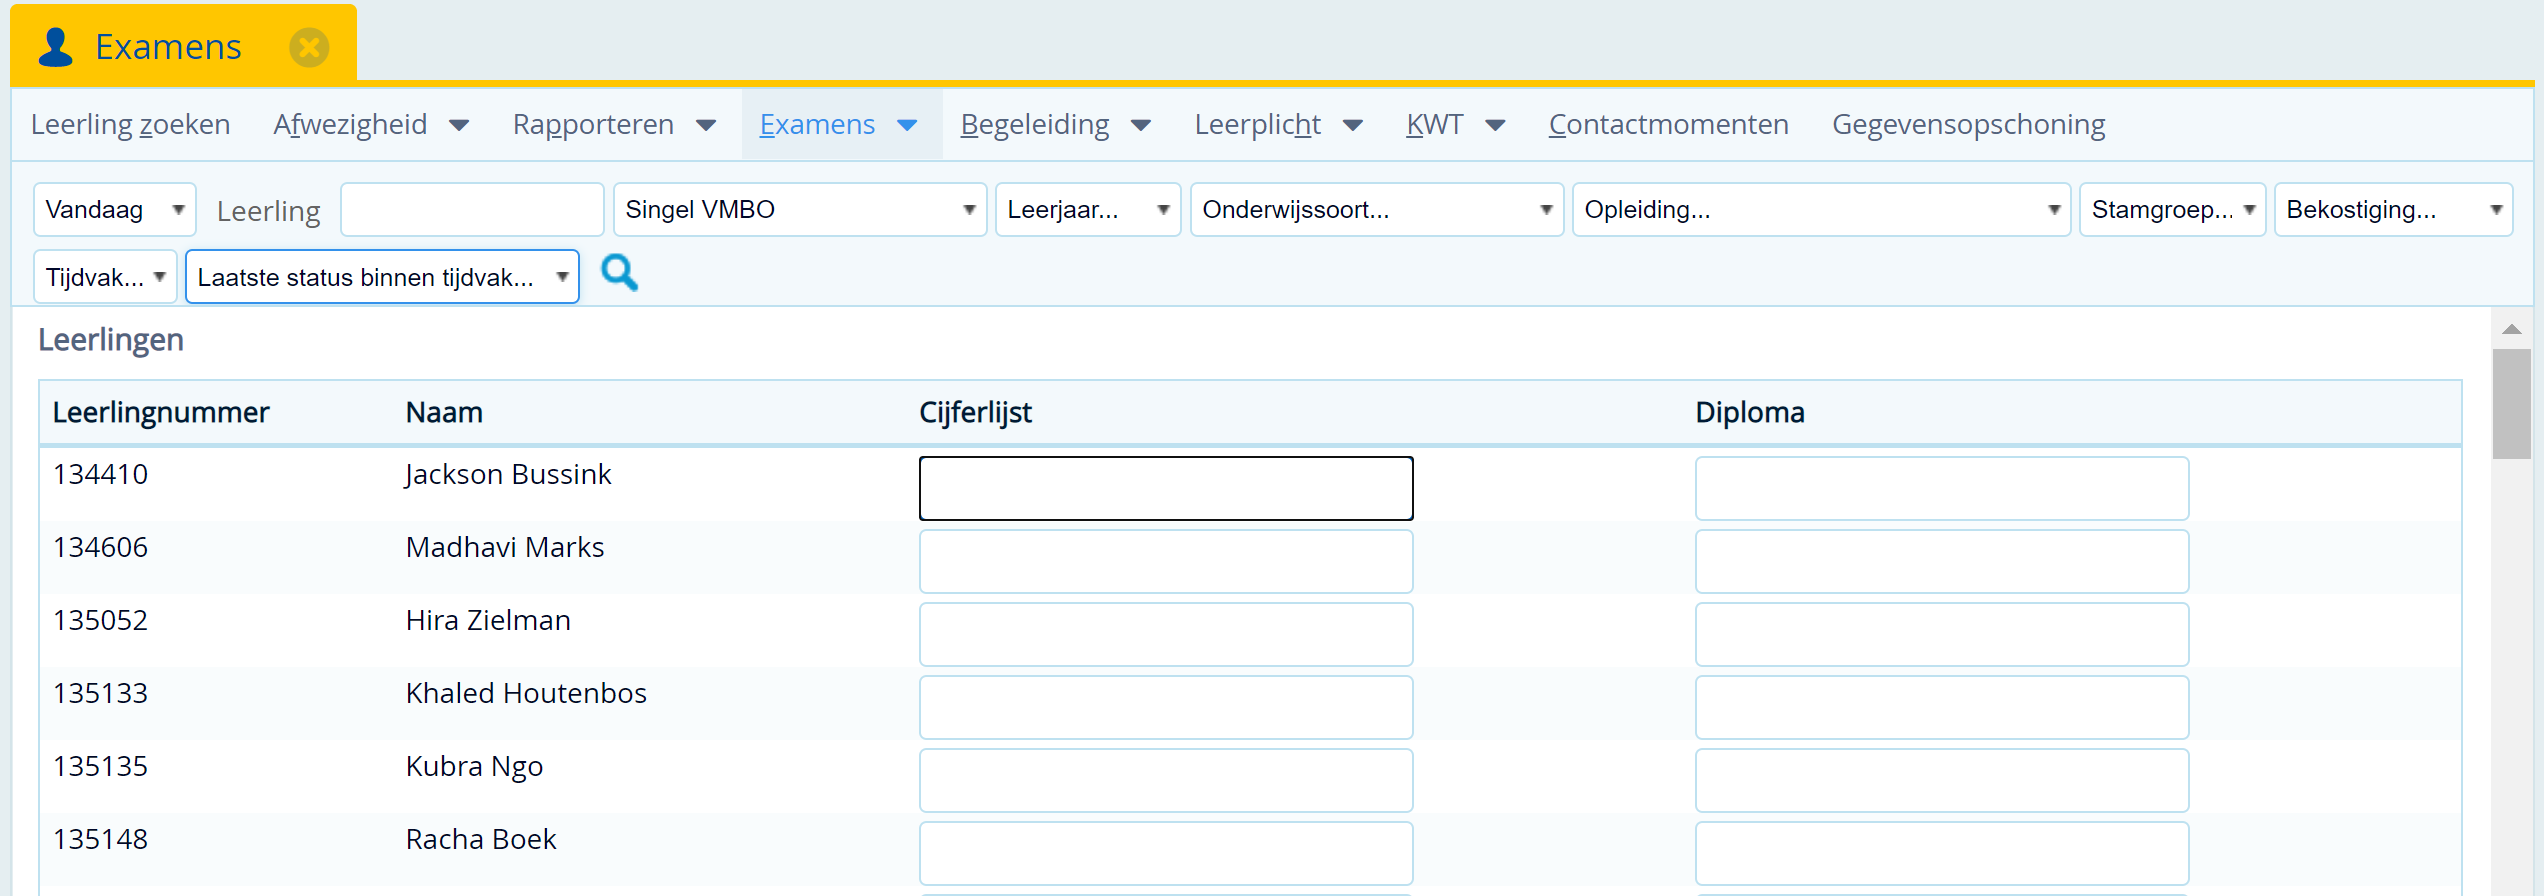Expand the Afwezigheid menu
The height and width of the screenshot is (896, 2544).
pos(371,124)
